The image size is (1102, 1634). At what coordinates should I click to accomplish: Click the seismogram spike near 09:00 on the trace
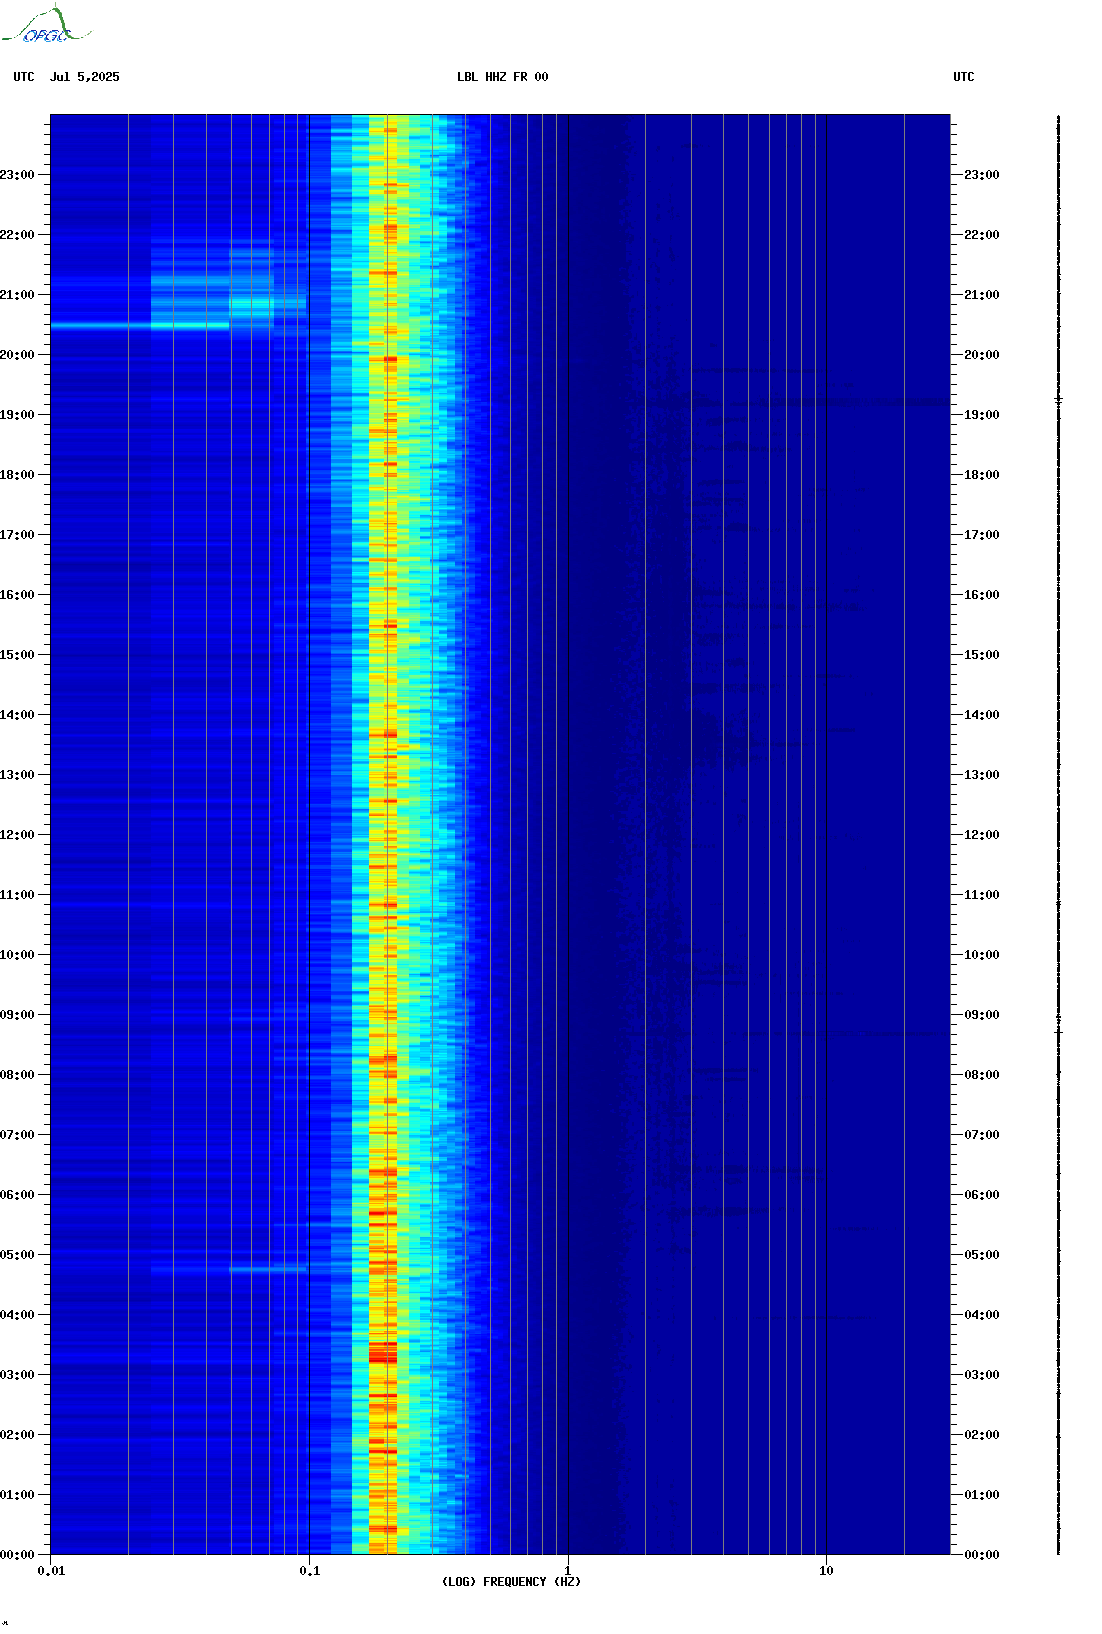click(1058, 1031)
